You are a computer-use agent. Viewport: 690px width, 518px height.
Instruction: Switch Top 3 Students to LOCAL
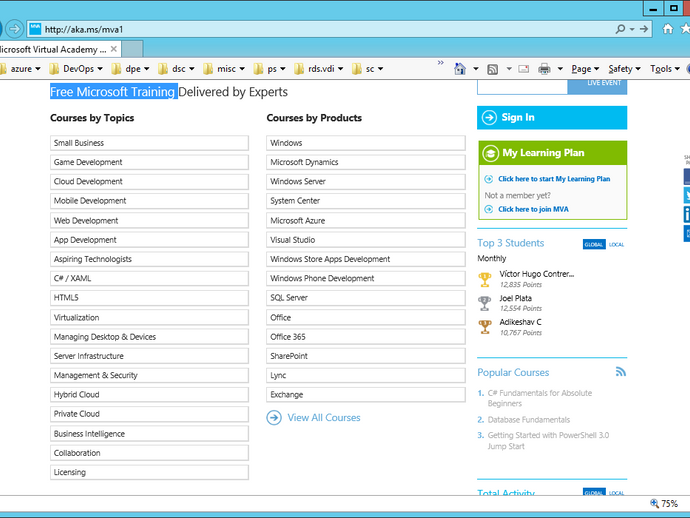(616, 244)
